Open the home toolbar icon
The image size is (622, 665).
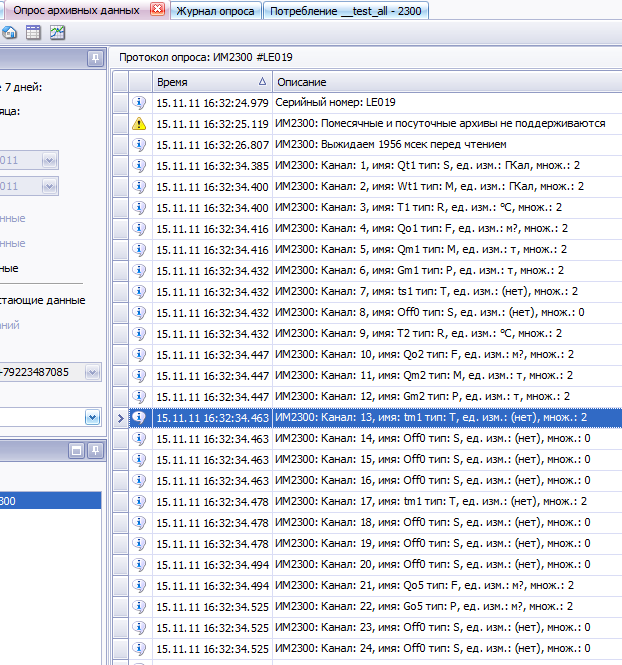[x=9, y=33]
